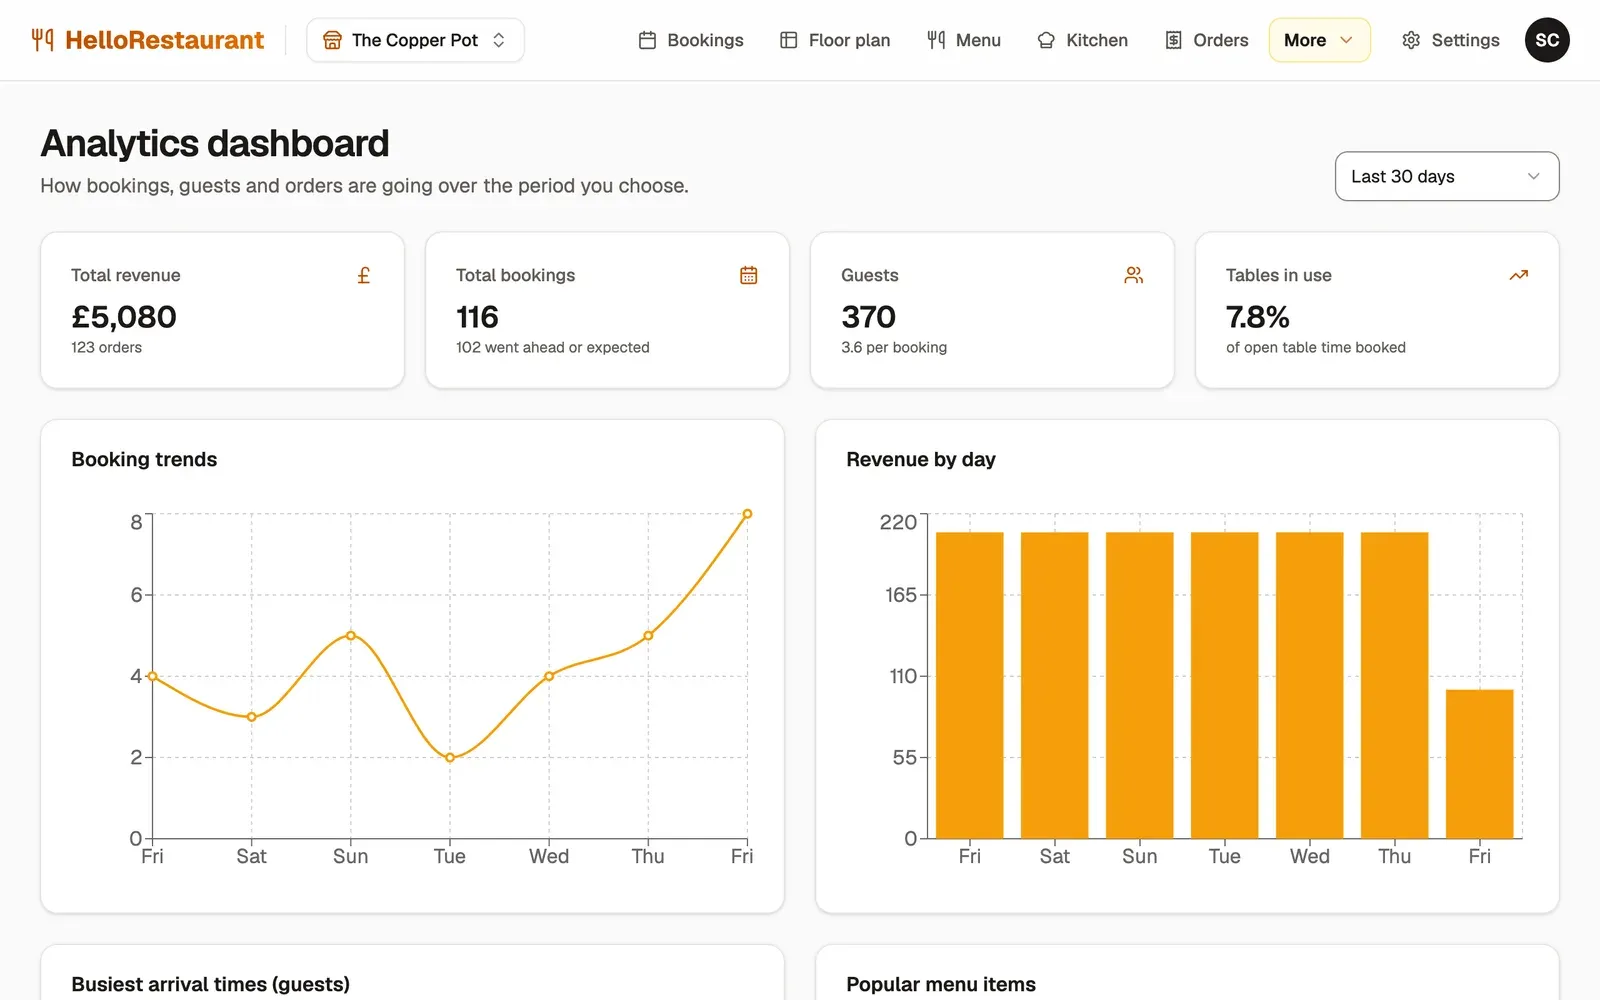The width and height of the screenshot is (1600, 1000).
Task: Click the storefront icon beside The Copper Pot
Action: [332, 40]
